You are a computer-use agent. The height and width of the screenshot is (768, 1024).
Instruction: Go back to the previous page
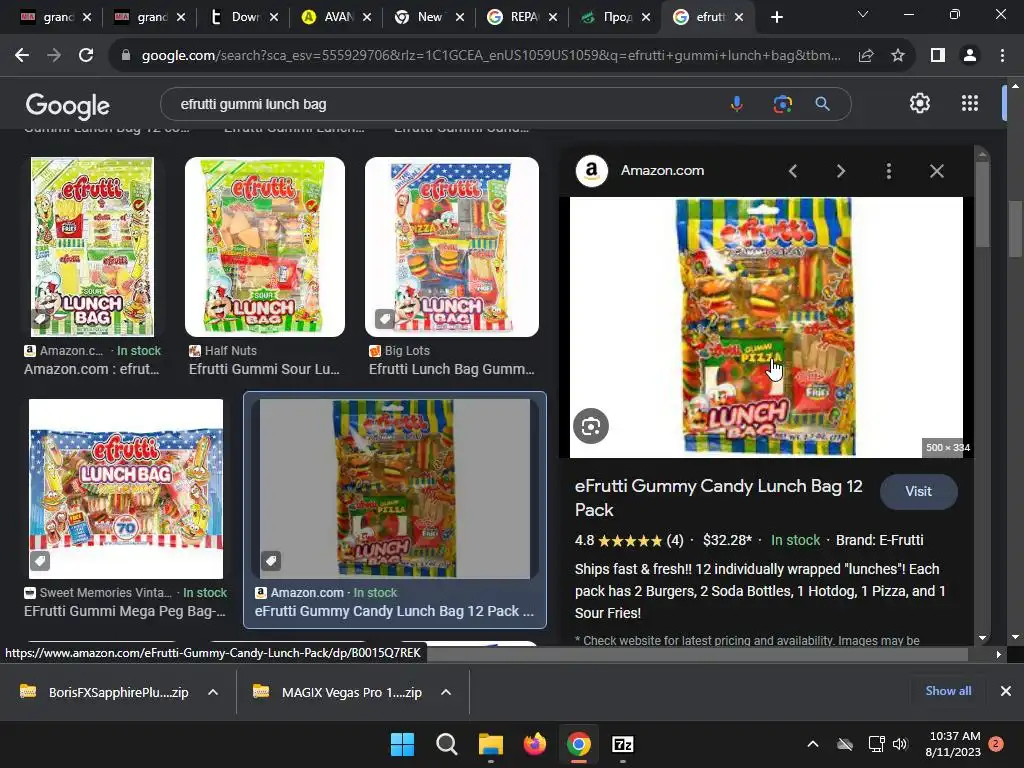coord(22,56)
